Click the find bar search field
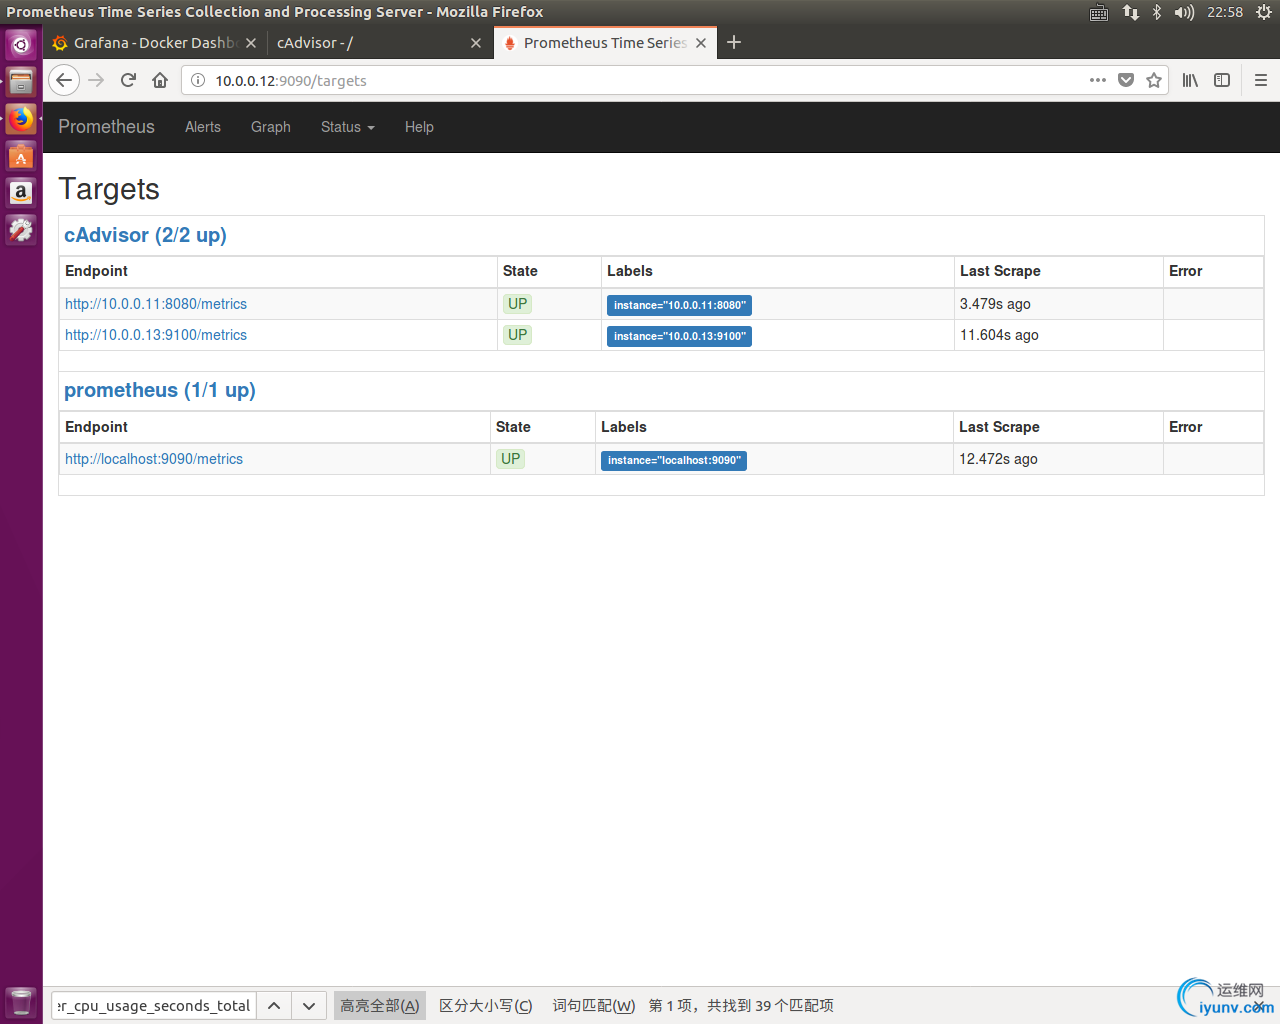The width and height of the screenshot is (1280, 1024). tap(153, 1006)
